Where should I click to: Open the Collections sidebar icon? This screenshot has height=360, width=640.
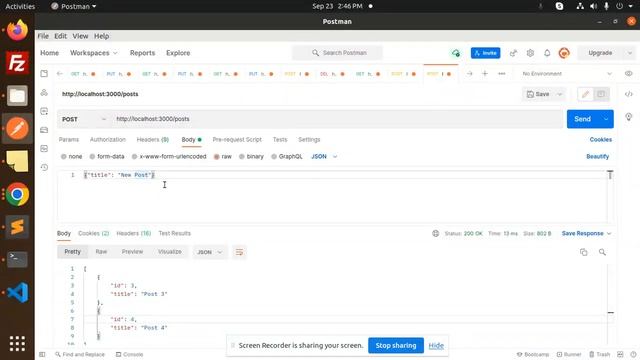click(44, 73)
